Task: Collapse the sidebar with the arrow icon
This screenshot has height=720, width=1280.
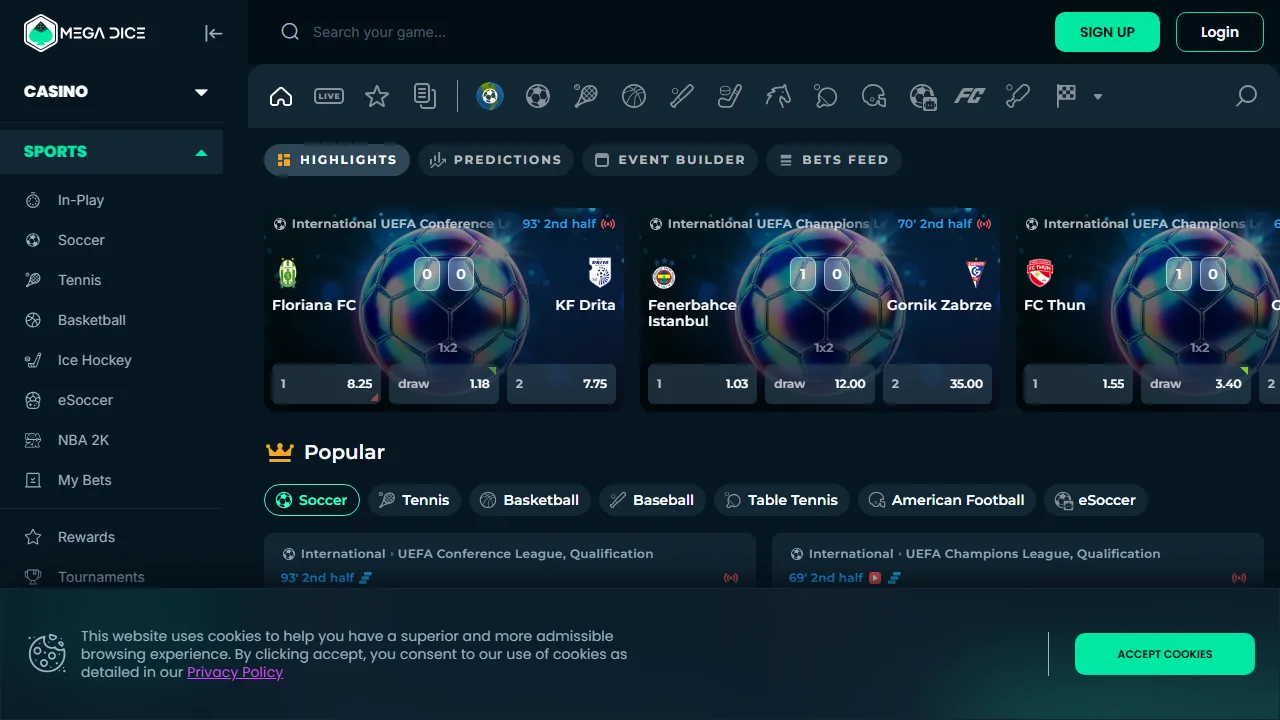Action: coord(213,33)
